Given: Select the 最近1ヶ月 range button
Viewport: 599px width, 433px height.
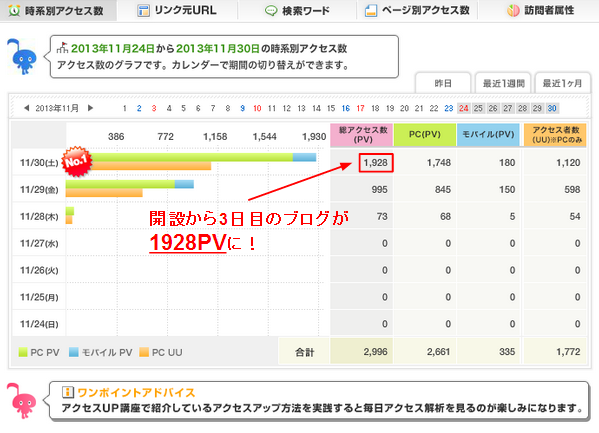Looking at the screenshot, I should point(563,83).
